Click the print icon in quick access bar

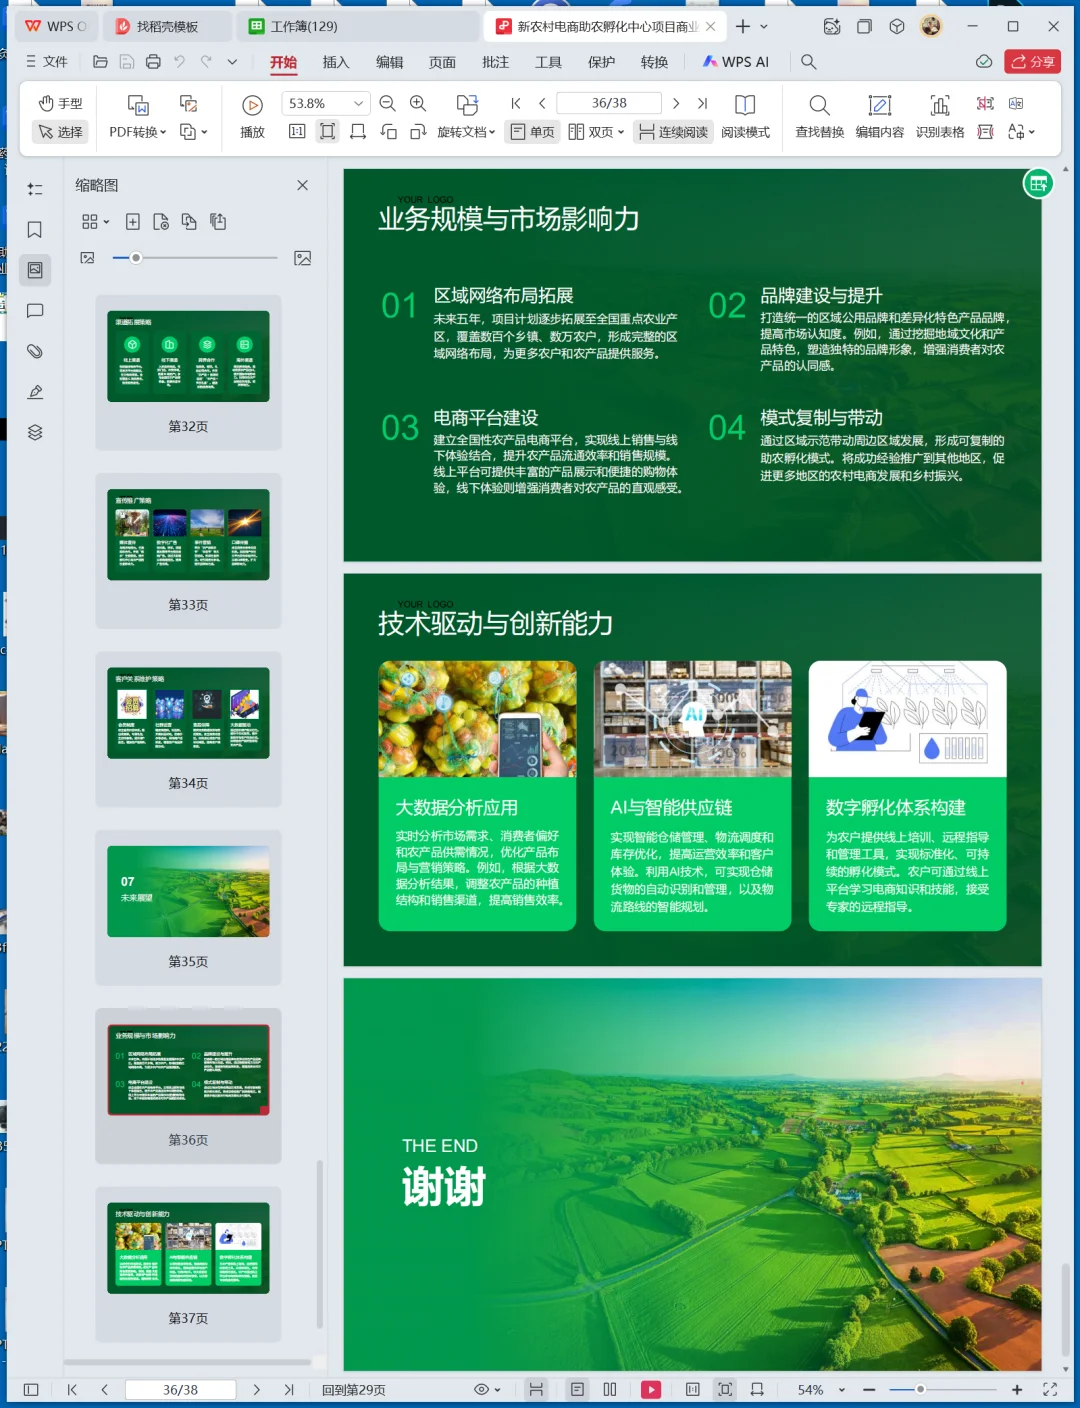tap(153, 62)
